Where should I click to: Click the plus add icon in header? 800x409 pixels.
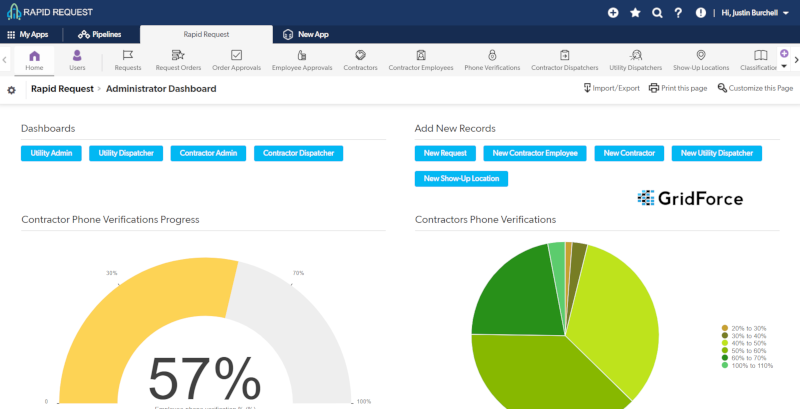click(613, 13)
